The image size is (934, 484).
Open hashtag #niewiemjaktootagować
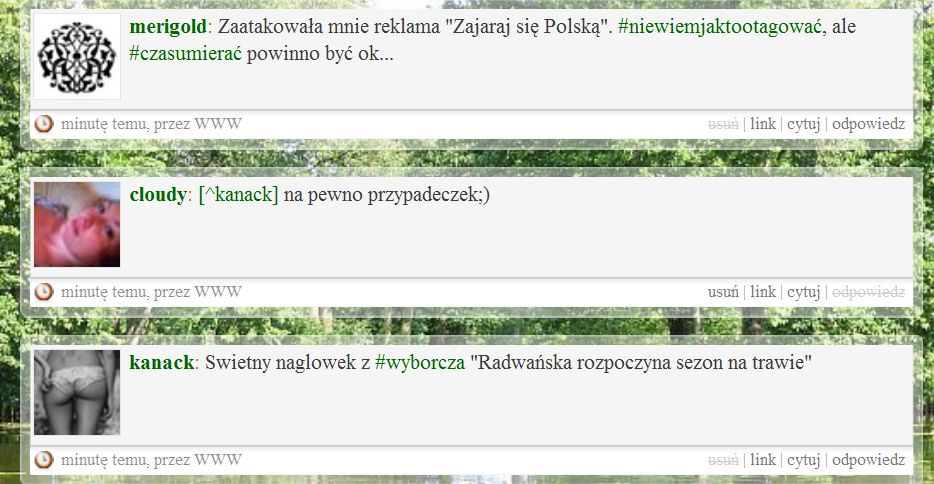click(720, 27)
